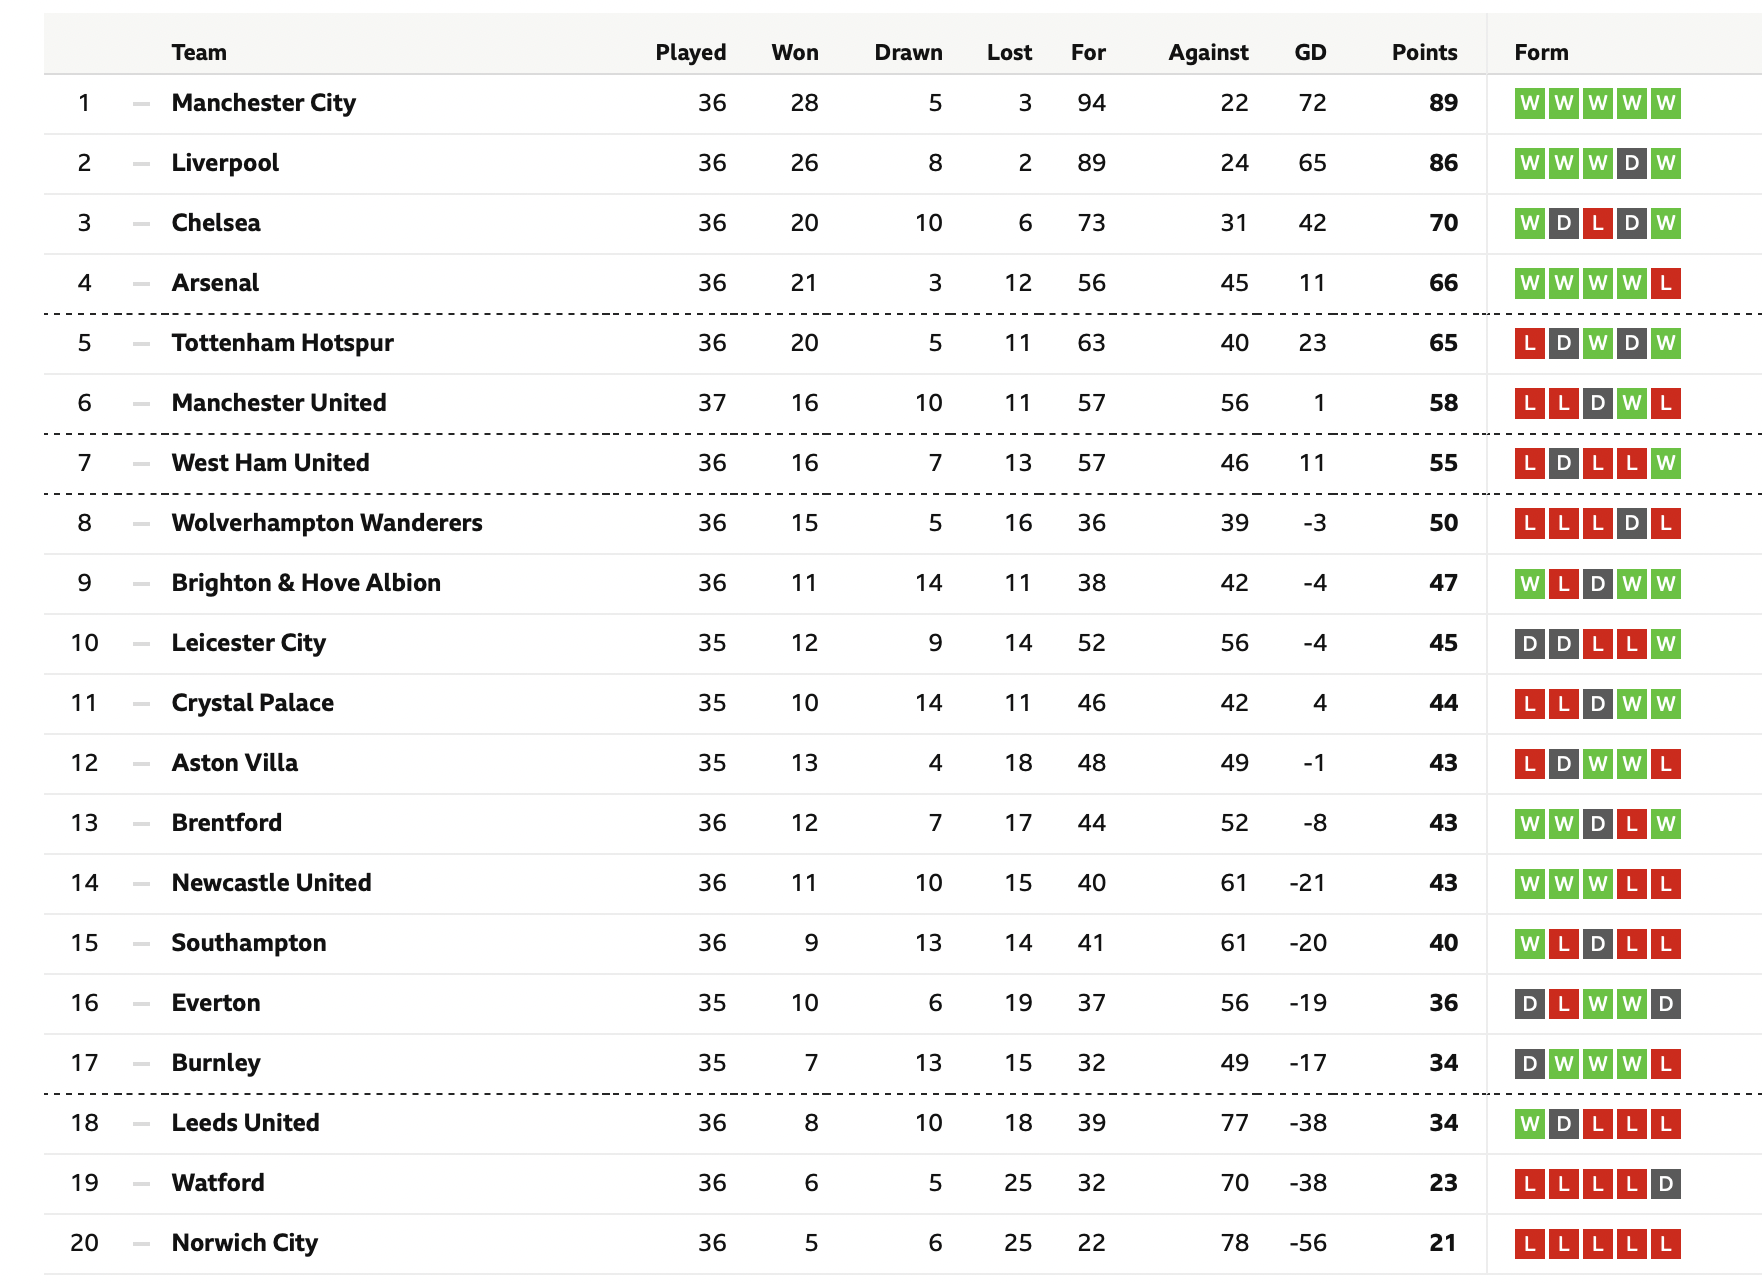Click the Form column header
Screen dimensions: 1762x1284
(1541, 52)
